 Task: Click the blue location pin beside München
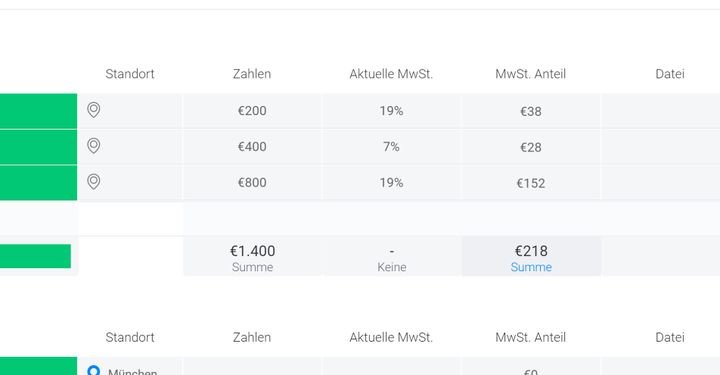94,370
